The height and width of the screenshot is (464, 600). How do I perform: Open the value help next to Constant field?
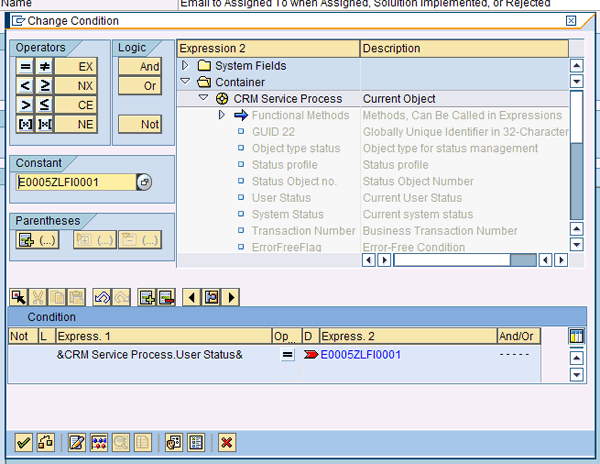pos(144,182)
